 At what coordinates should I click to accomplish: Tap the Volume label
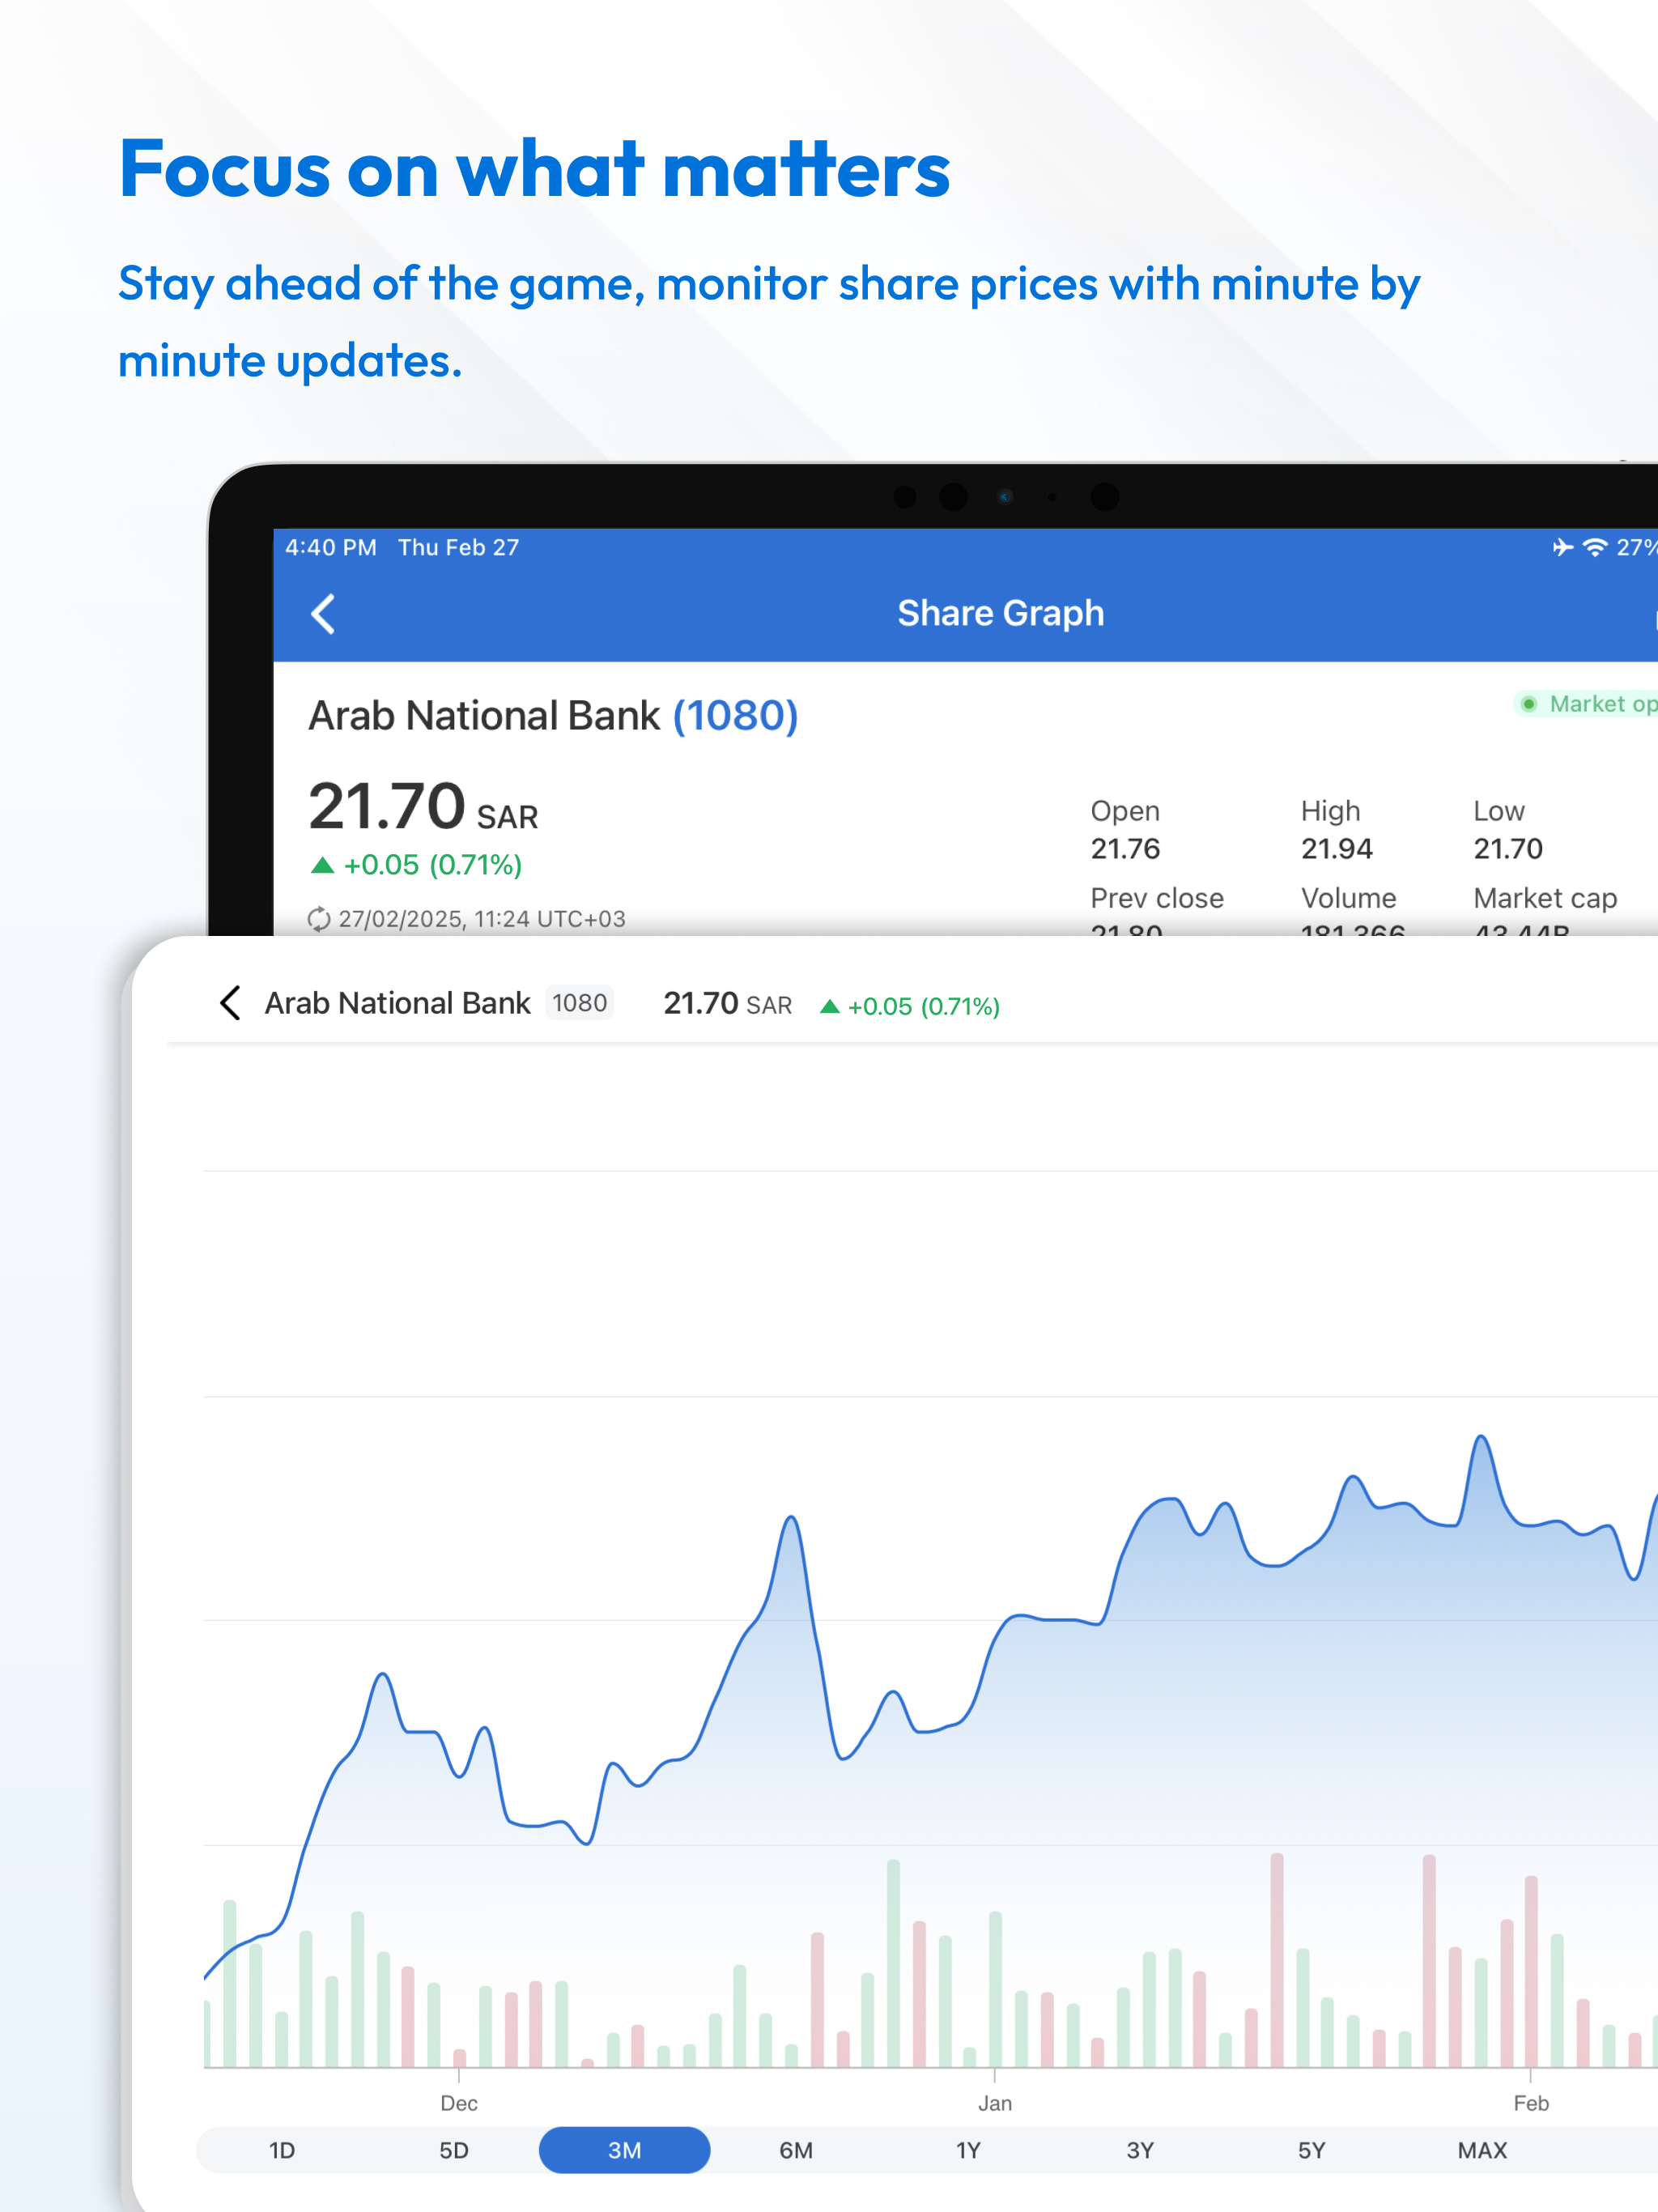1349,898
